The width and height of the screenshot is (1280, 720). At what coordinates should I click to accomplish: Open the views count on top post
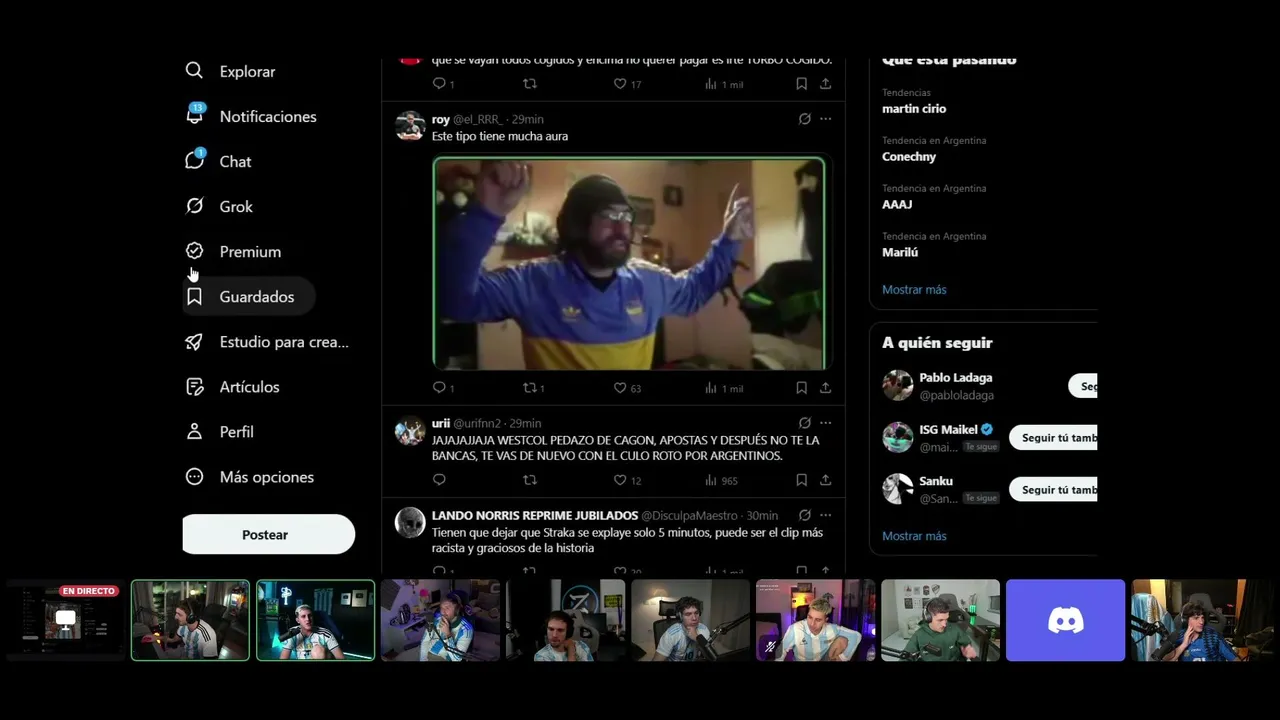[724, 84]
